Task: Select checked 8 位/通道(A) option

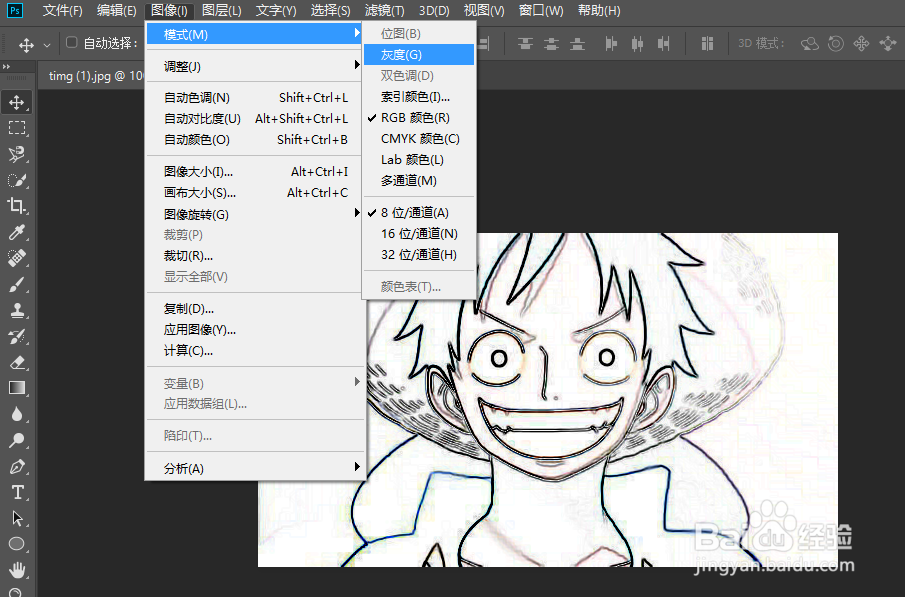Action: (x=419, y=213)
